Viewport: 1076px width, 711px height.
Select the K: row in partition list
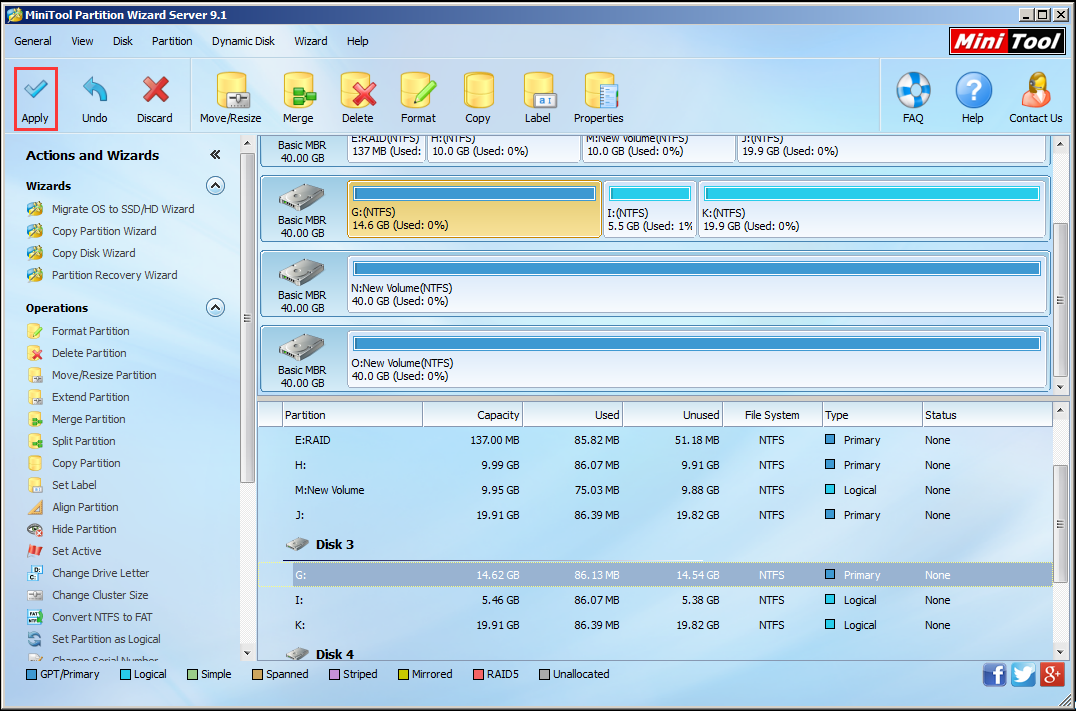click(x=655, y=625)
